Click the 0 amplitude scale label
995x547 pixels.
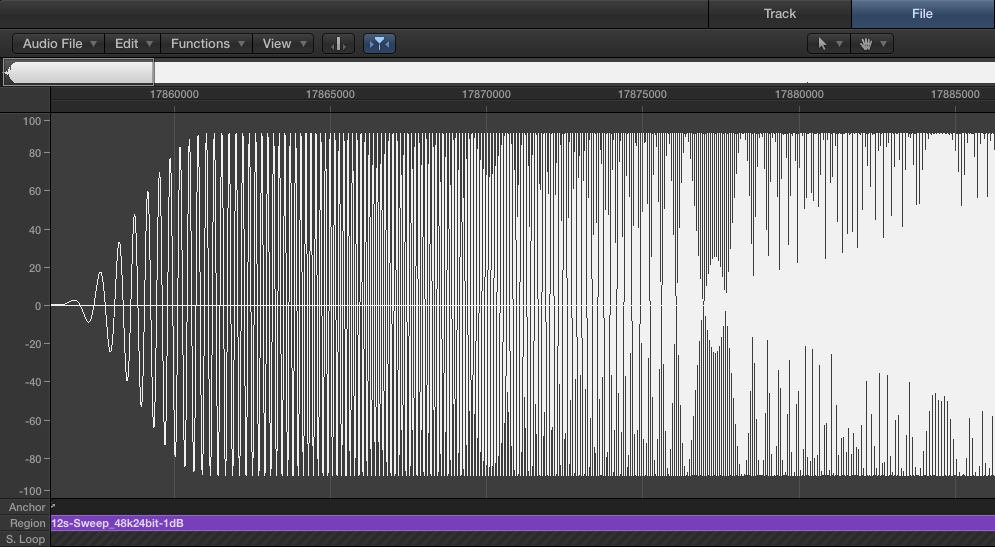pyautogui.click(x=38, y=306)
